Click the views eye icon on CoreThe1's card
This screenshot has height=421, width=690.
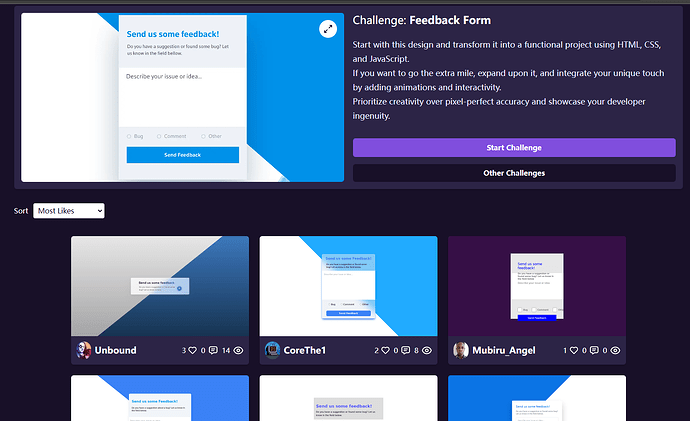tap(427, 351)
